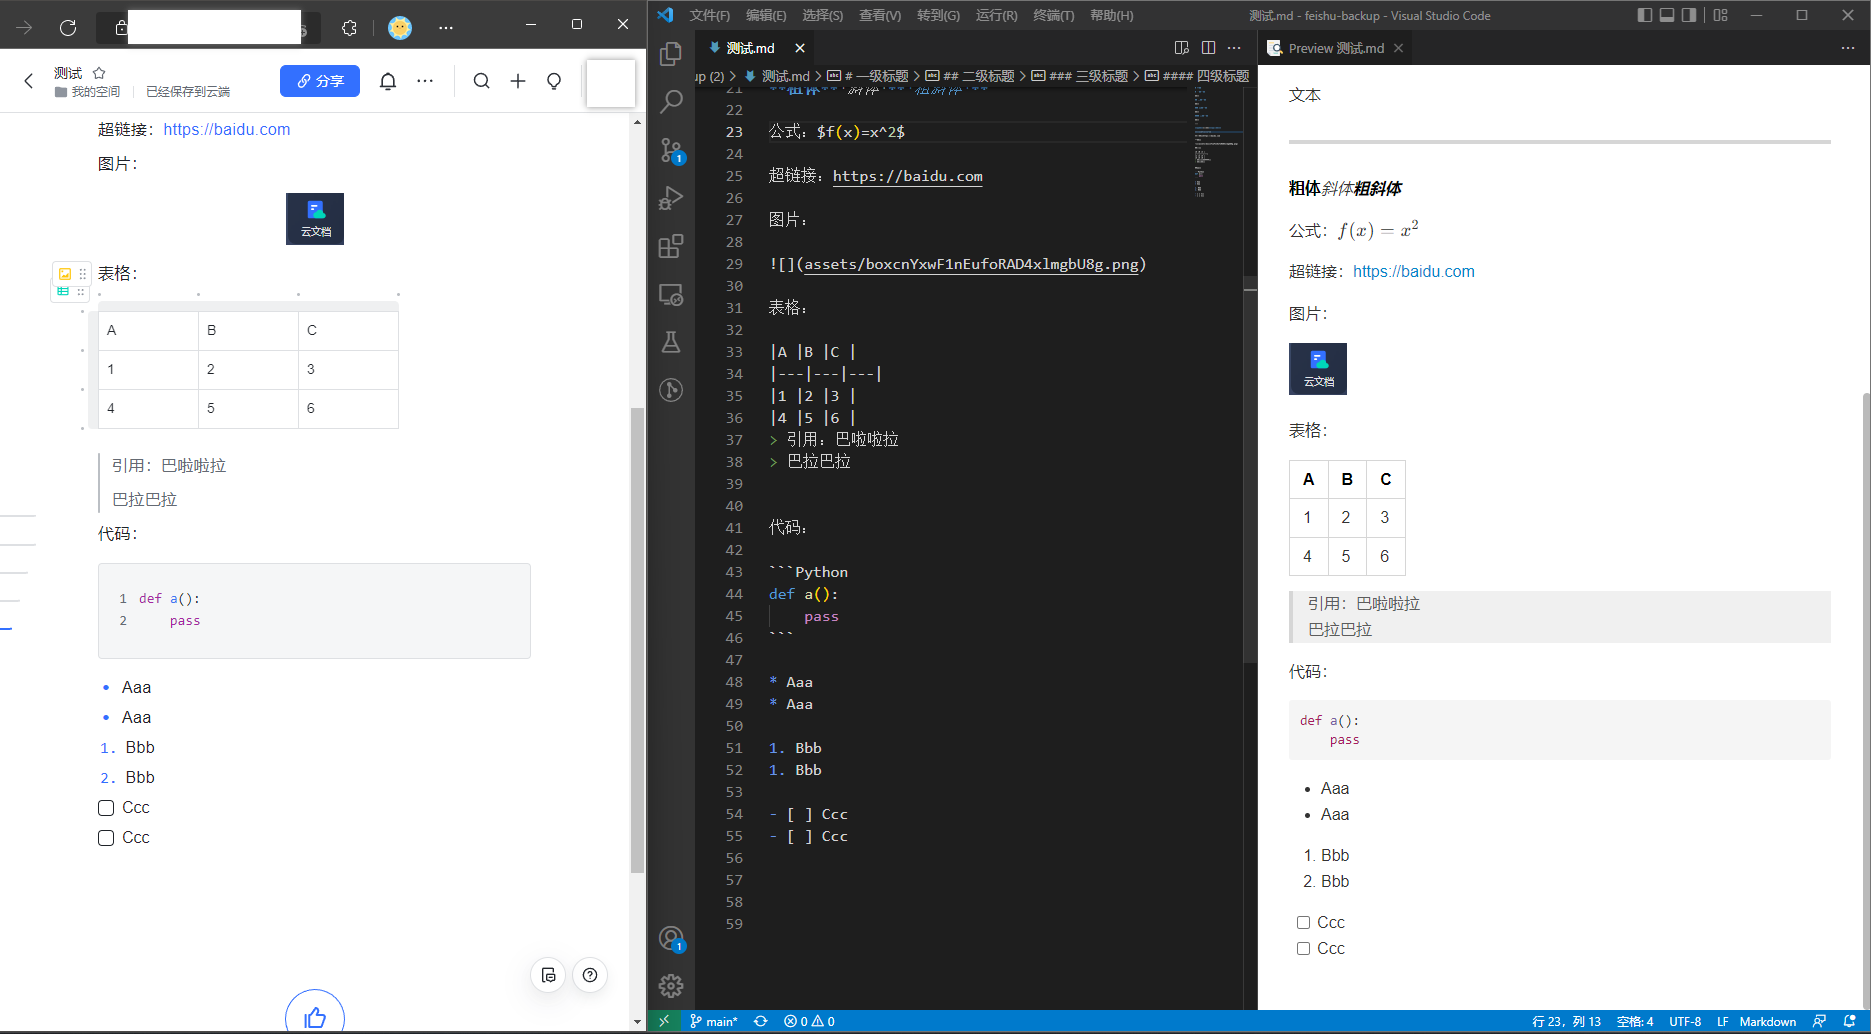
Task: Check the second Ccc checkbox in Feishu doc
Action: pyautogui.click(x=106, y=838)
